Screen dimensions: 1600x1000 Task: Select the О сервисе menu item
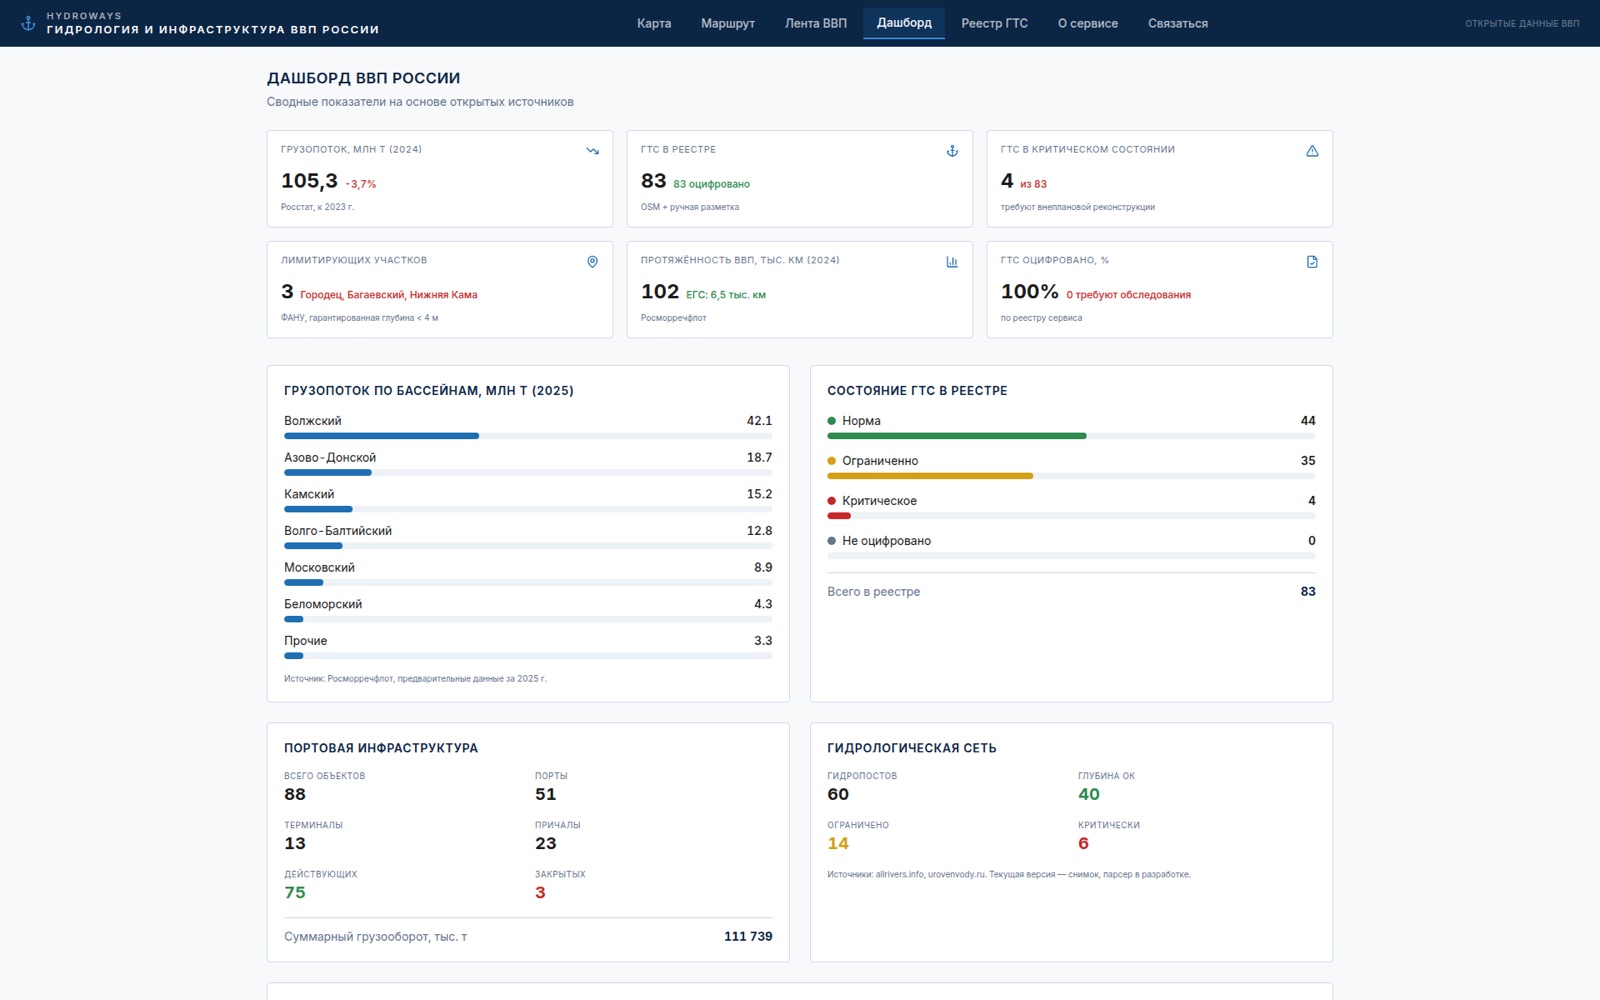(x=1088, y=23)
